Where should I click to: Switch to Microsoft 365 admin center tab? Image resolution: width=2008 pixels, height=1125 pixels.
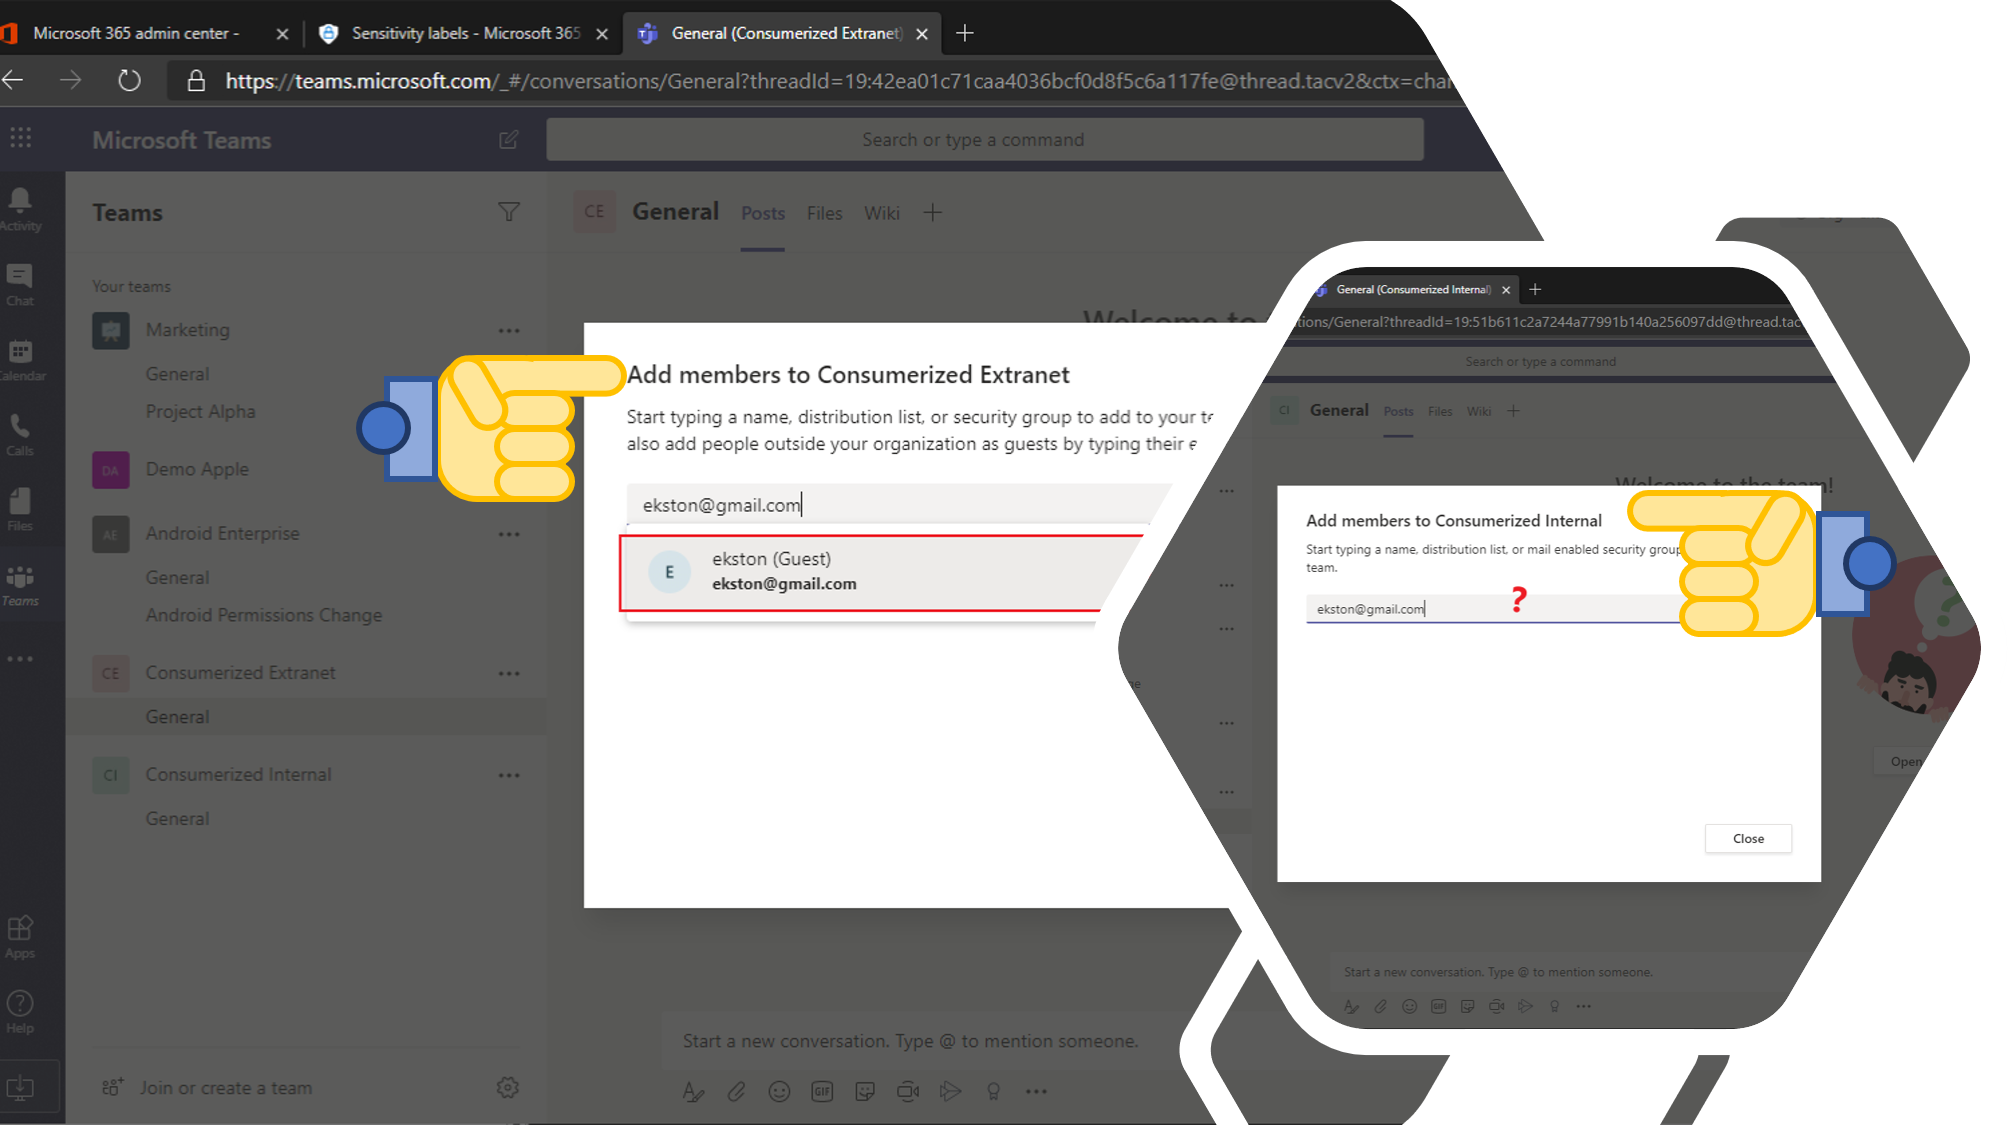point(145,33)
